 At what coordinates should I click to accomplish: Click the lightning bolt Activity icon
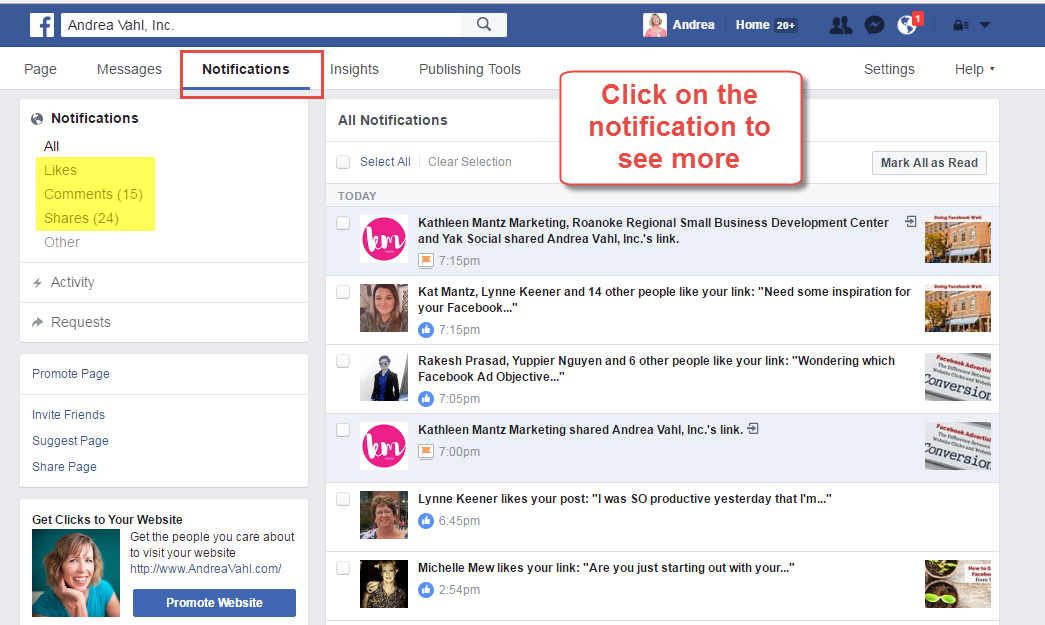pos(37,283)
